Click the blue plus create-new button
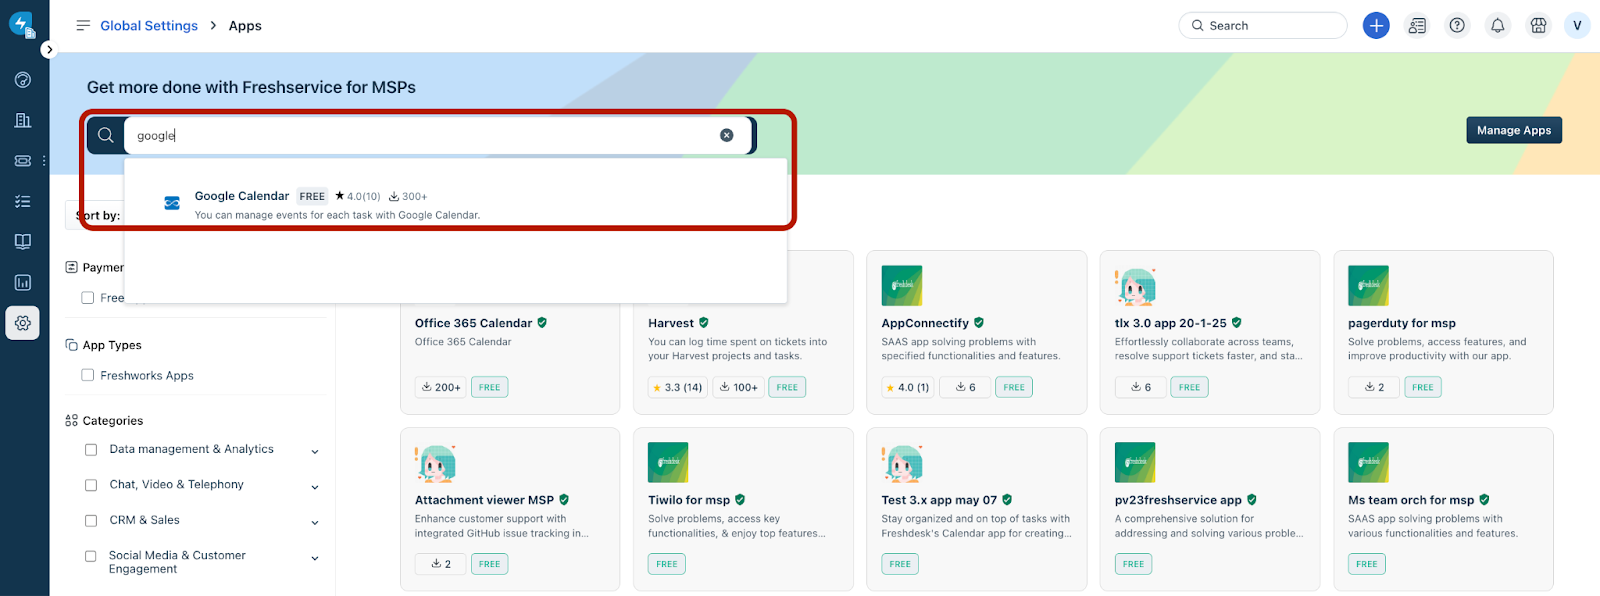Viewport: 1600px width, 596px height. click(1376, 26)
